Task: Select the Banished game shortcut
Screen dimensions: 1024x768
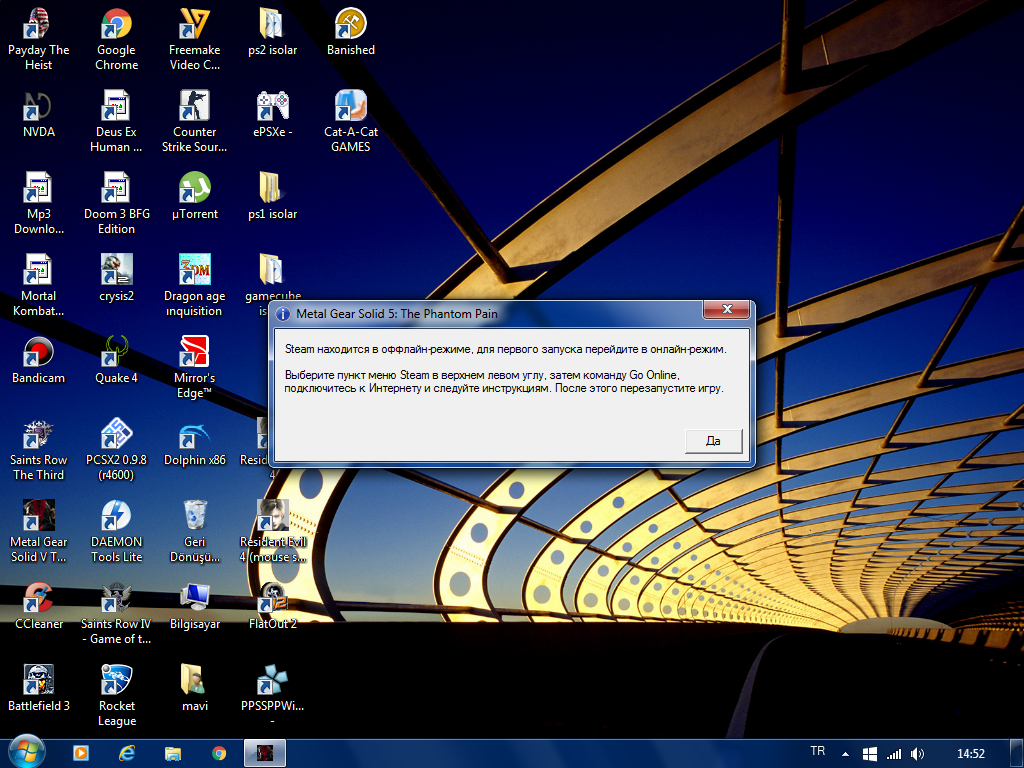Action: [x=351, y=32]
